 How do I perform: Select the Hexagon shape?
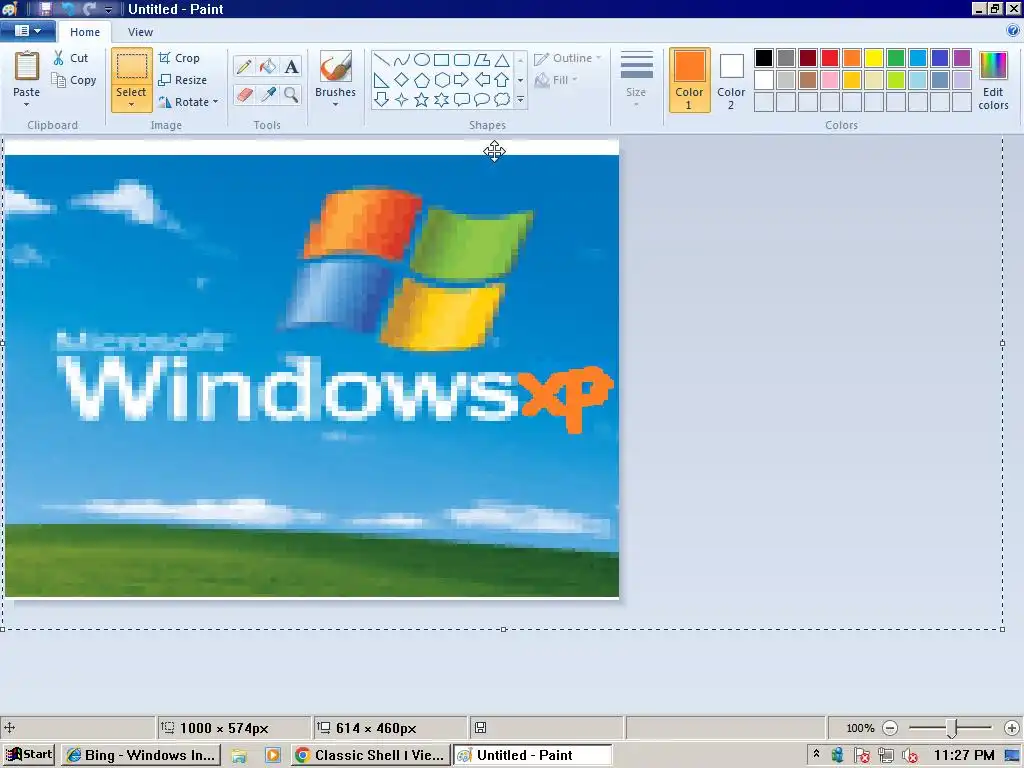click(x=442, y=80)
